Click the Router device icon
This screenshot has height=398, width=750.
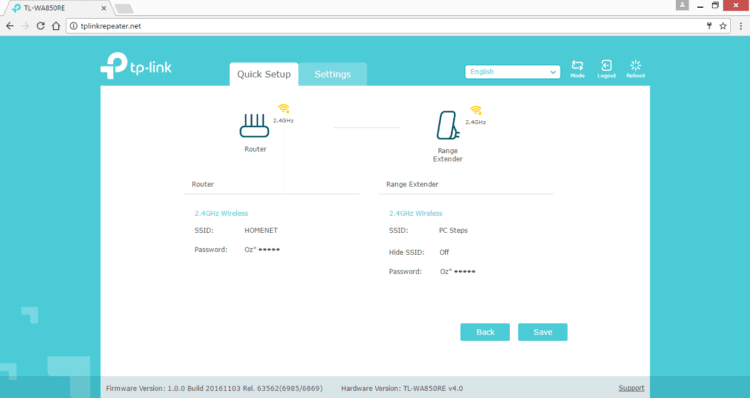point(254,125)
